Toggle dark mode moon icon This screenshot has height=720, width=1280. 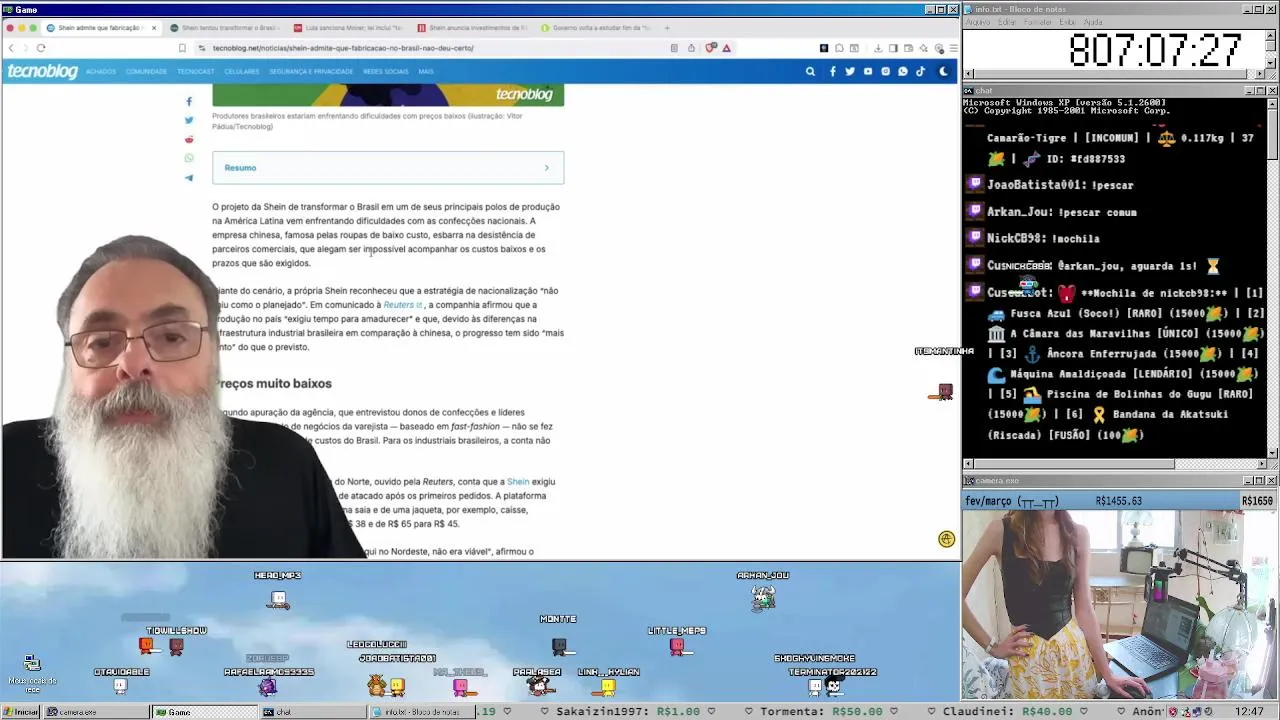[x=943, y=71]
